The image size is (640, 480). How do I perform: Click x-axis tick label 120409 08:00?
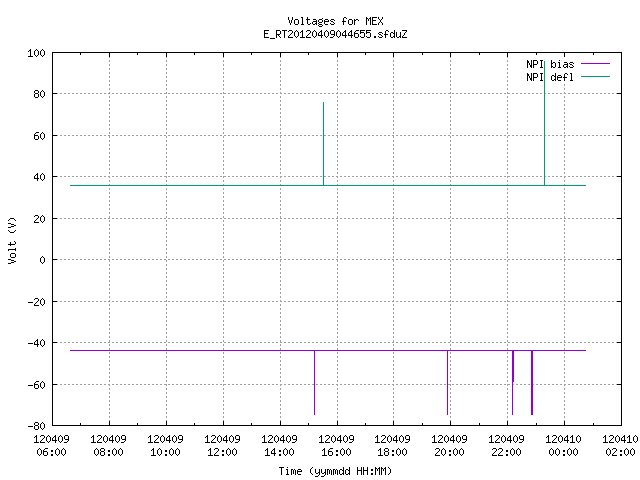pyautogui.click(x=109, y=446)
